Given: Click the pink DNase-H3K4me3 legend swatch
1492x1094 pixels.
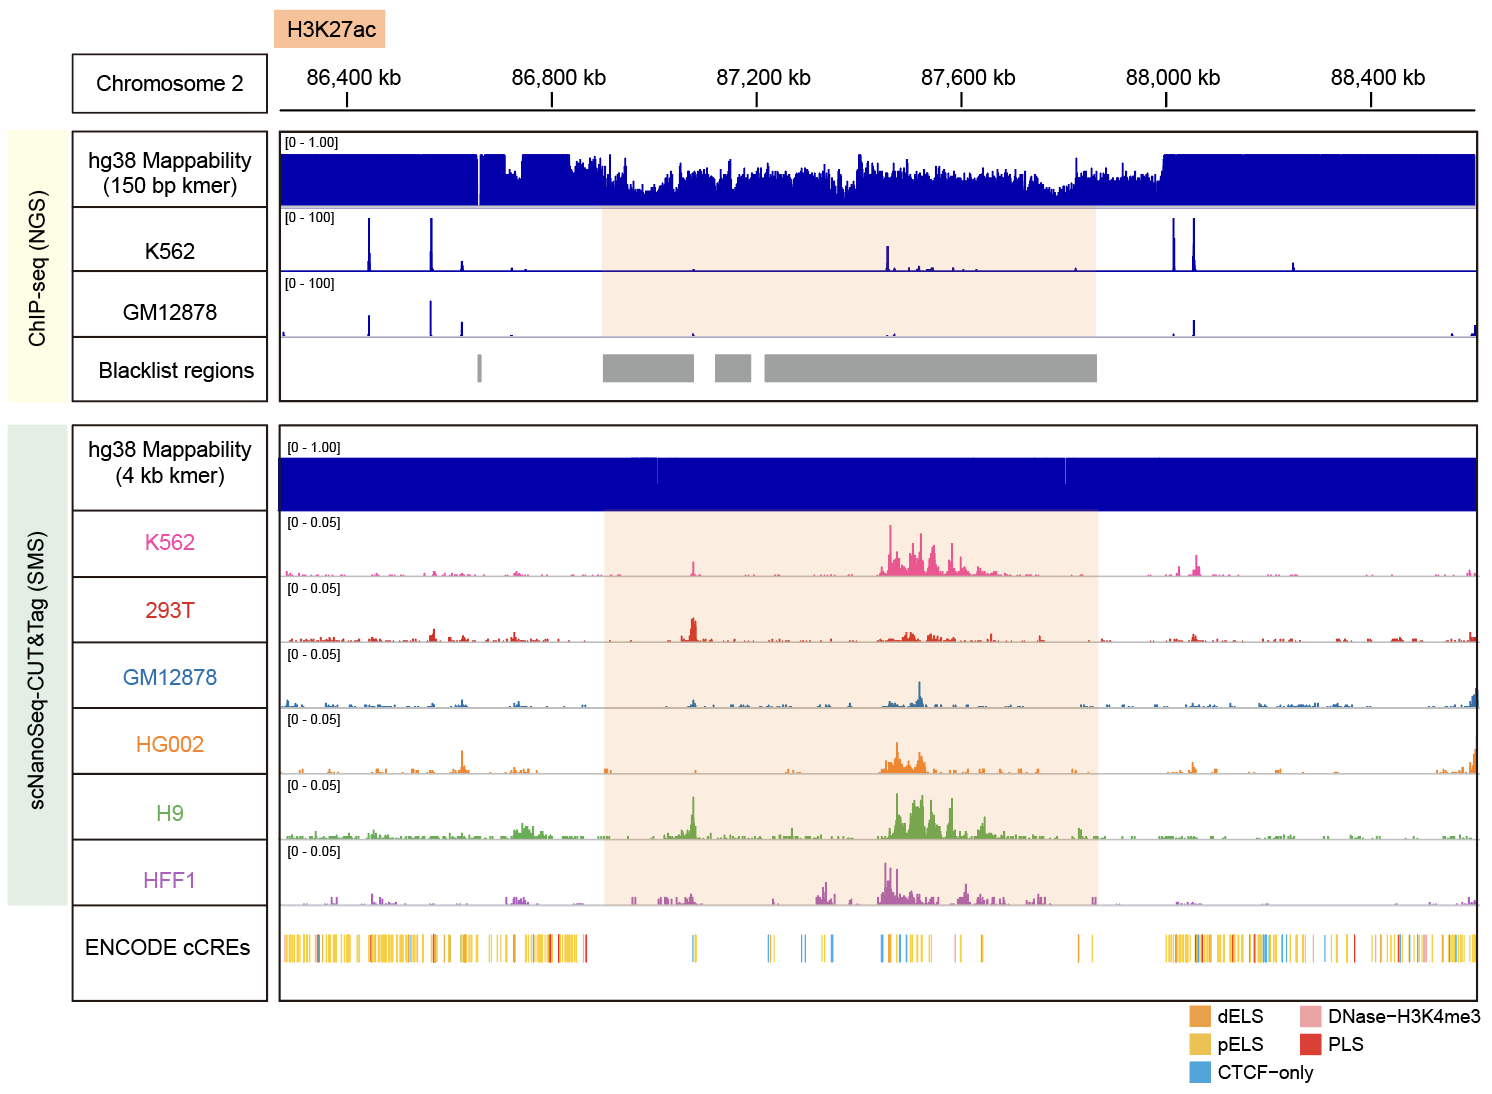Looking at the screenshot, I should (1310, 1016).
